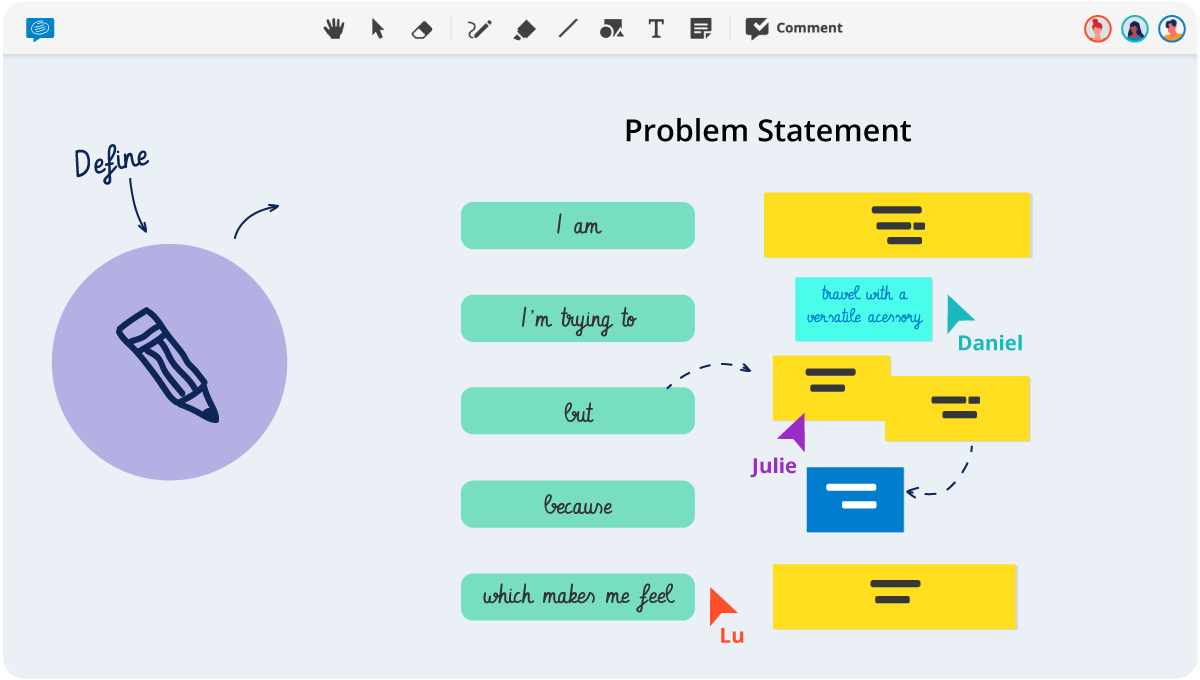Select the freehand Pen drawing tool
This screenshot has width=1200, height=680.
tap(480, 29)
